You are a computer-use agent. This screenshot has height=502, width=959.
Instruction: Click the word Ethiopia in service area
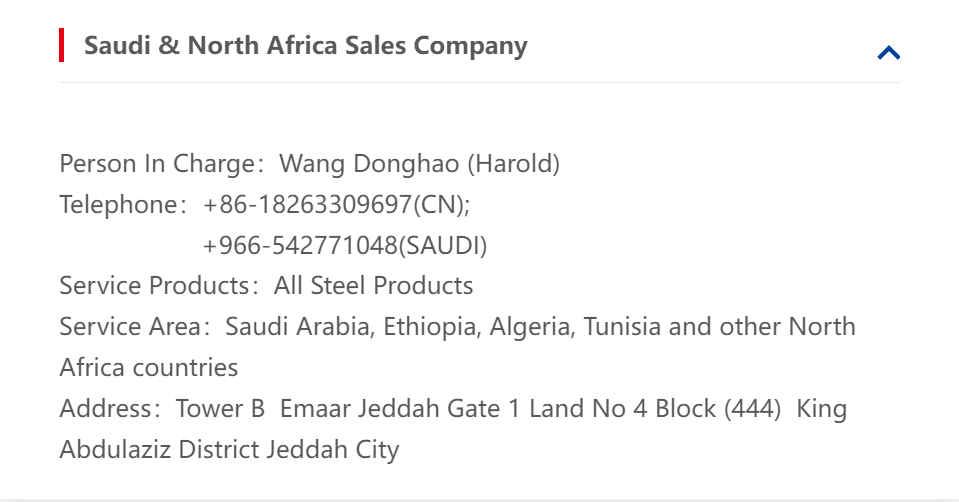click(x=429, y=328)
